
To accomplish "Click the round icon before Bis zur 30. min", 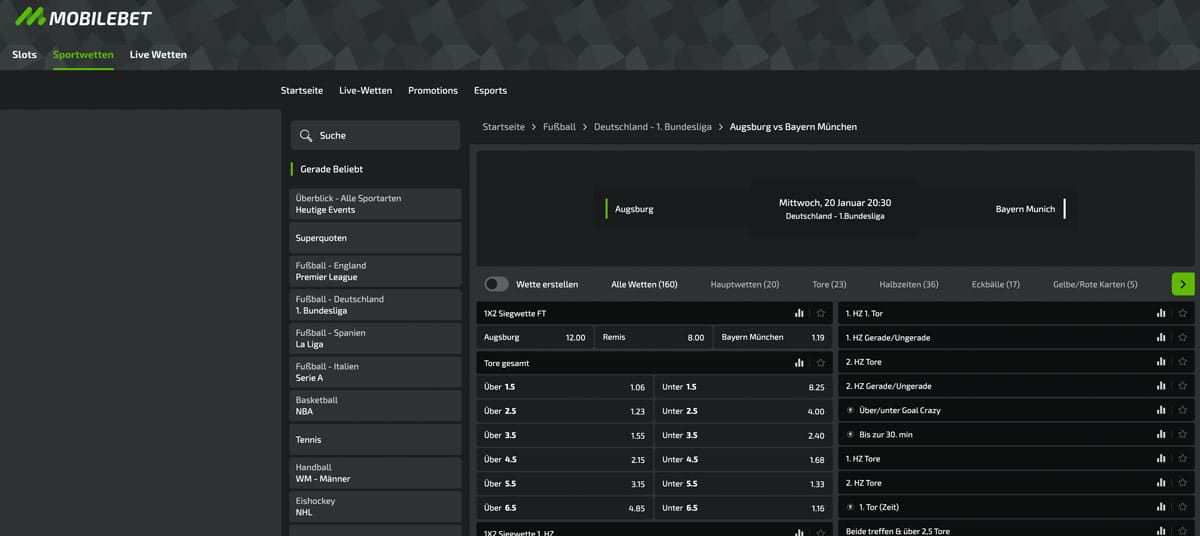I will pos(850,434).
